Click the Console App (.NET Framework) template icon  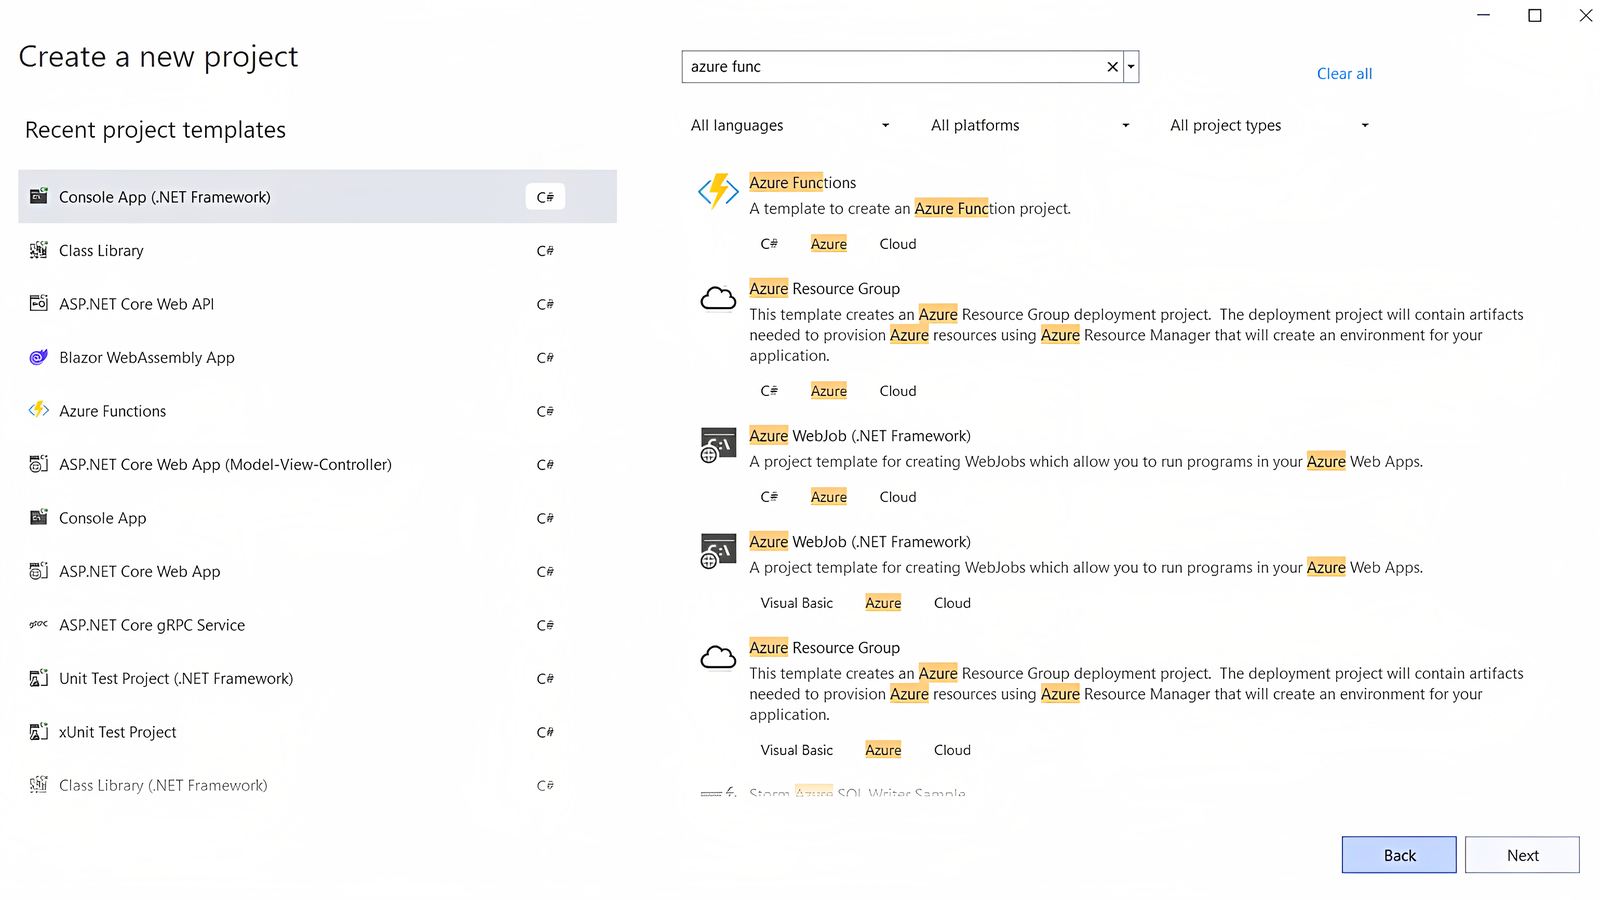(x=39, y=196)
